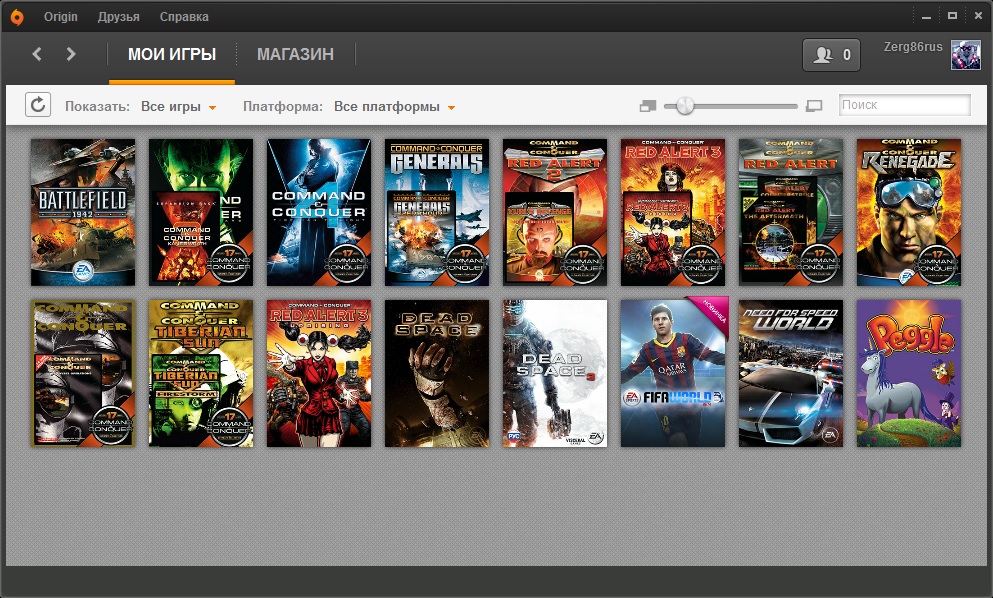Click the Origin logo icon
Screen dimensions: 993x598
coord(17,17)
